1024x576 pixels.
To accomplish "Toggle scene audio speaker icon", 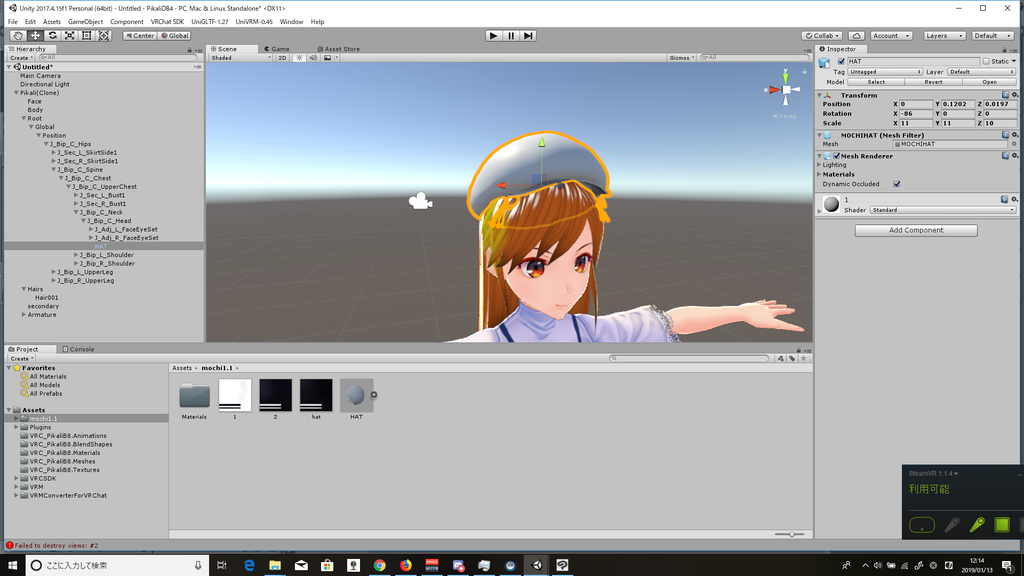I will 313,57.
